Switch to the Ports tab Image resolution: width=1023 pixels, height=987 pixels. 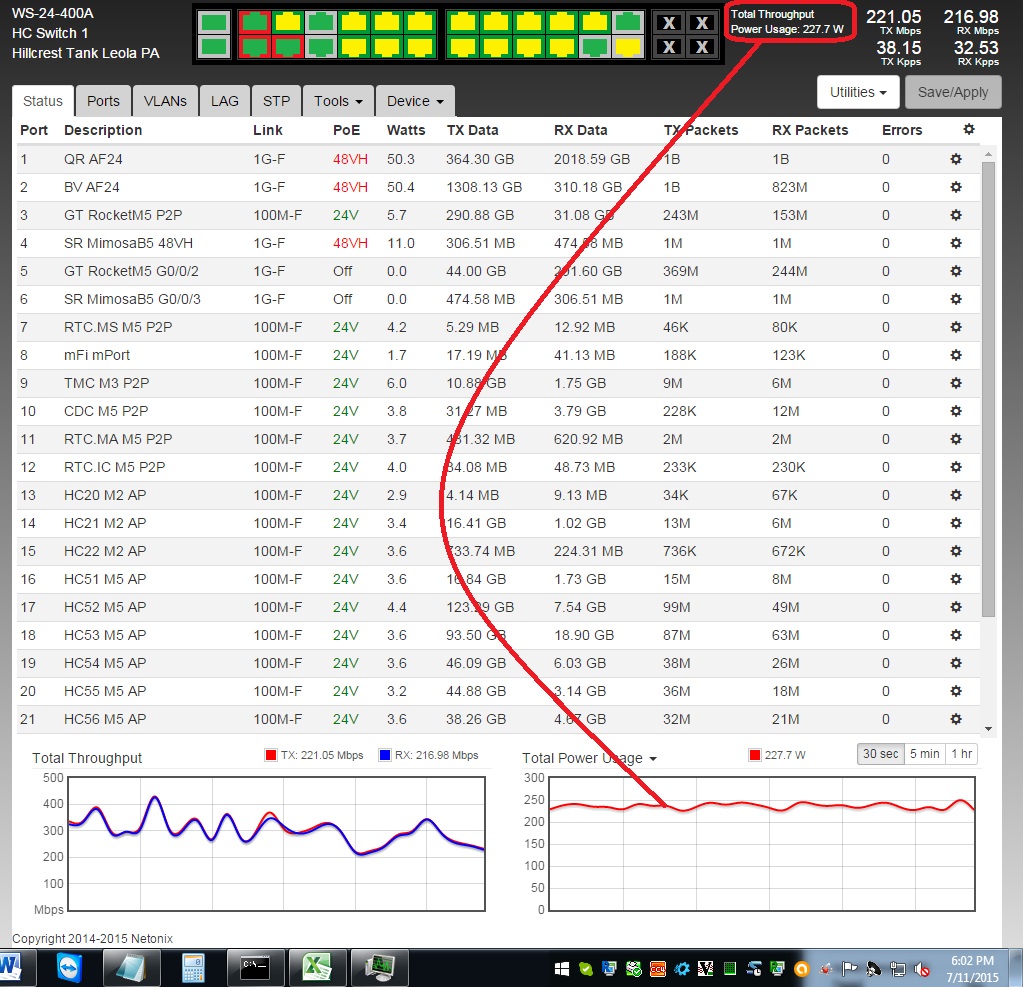(x=103, y=101)
